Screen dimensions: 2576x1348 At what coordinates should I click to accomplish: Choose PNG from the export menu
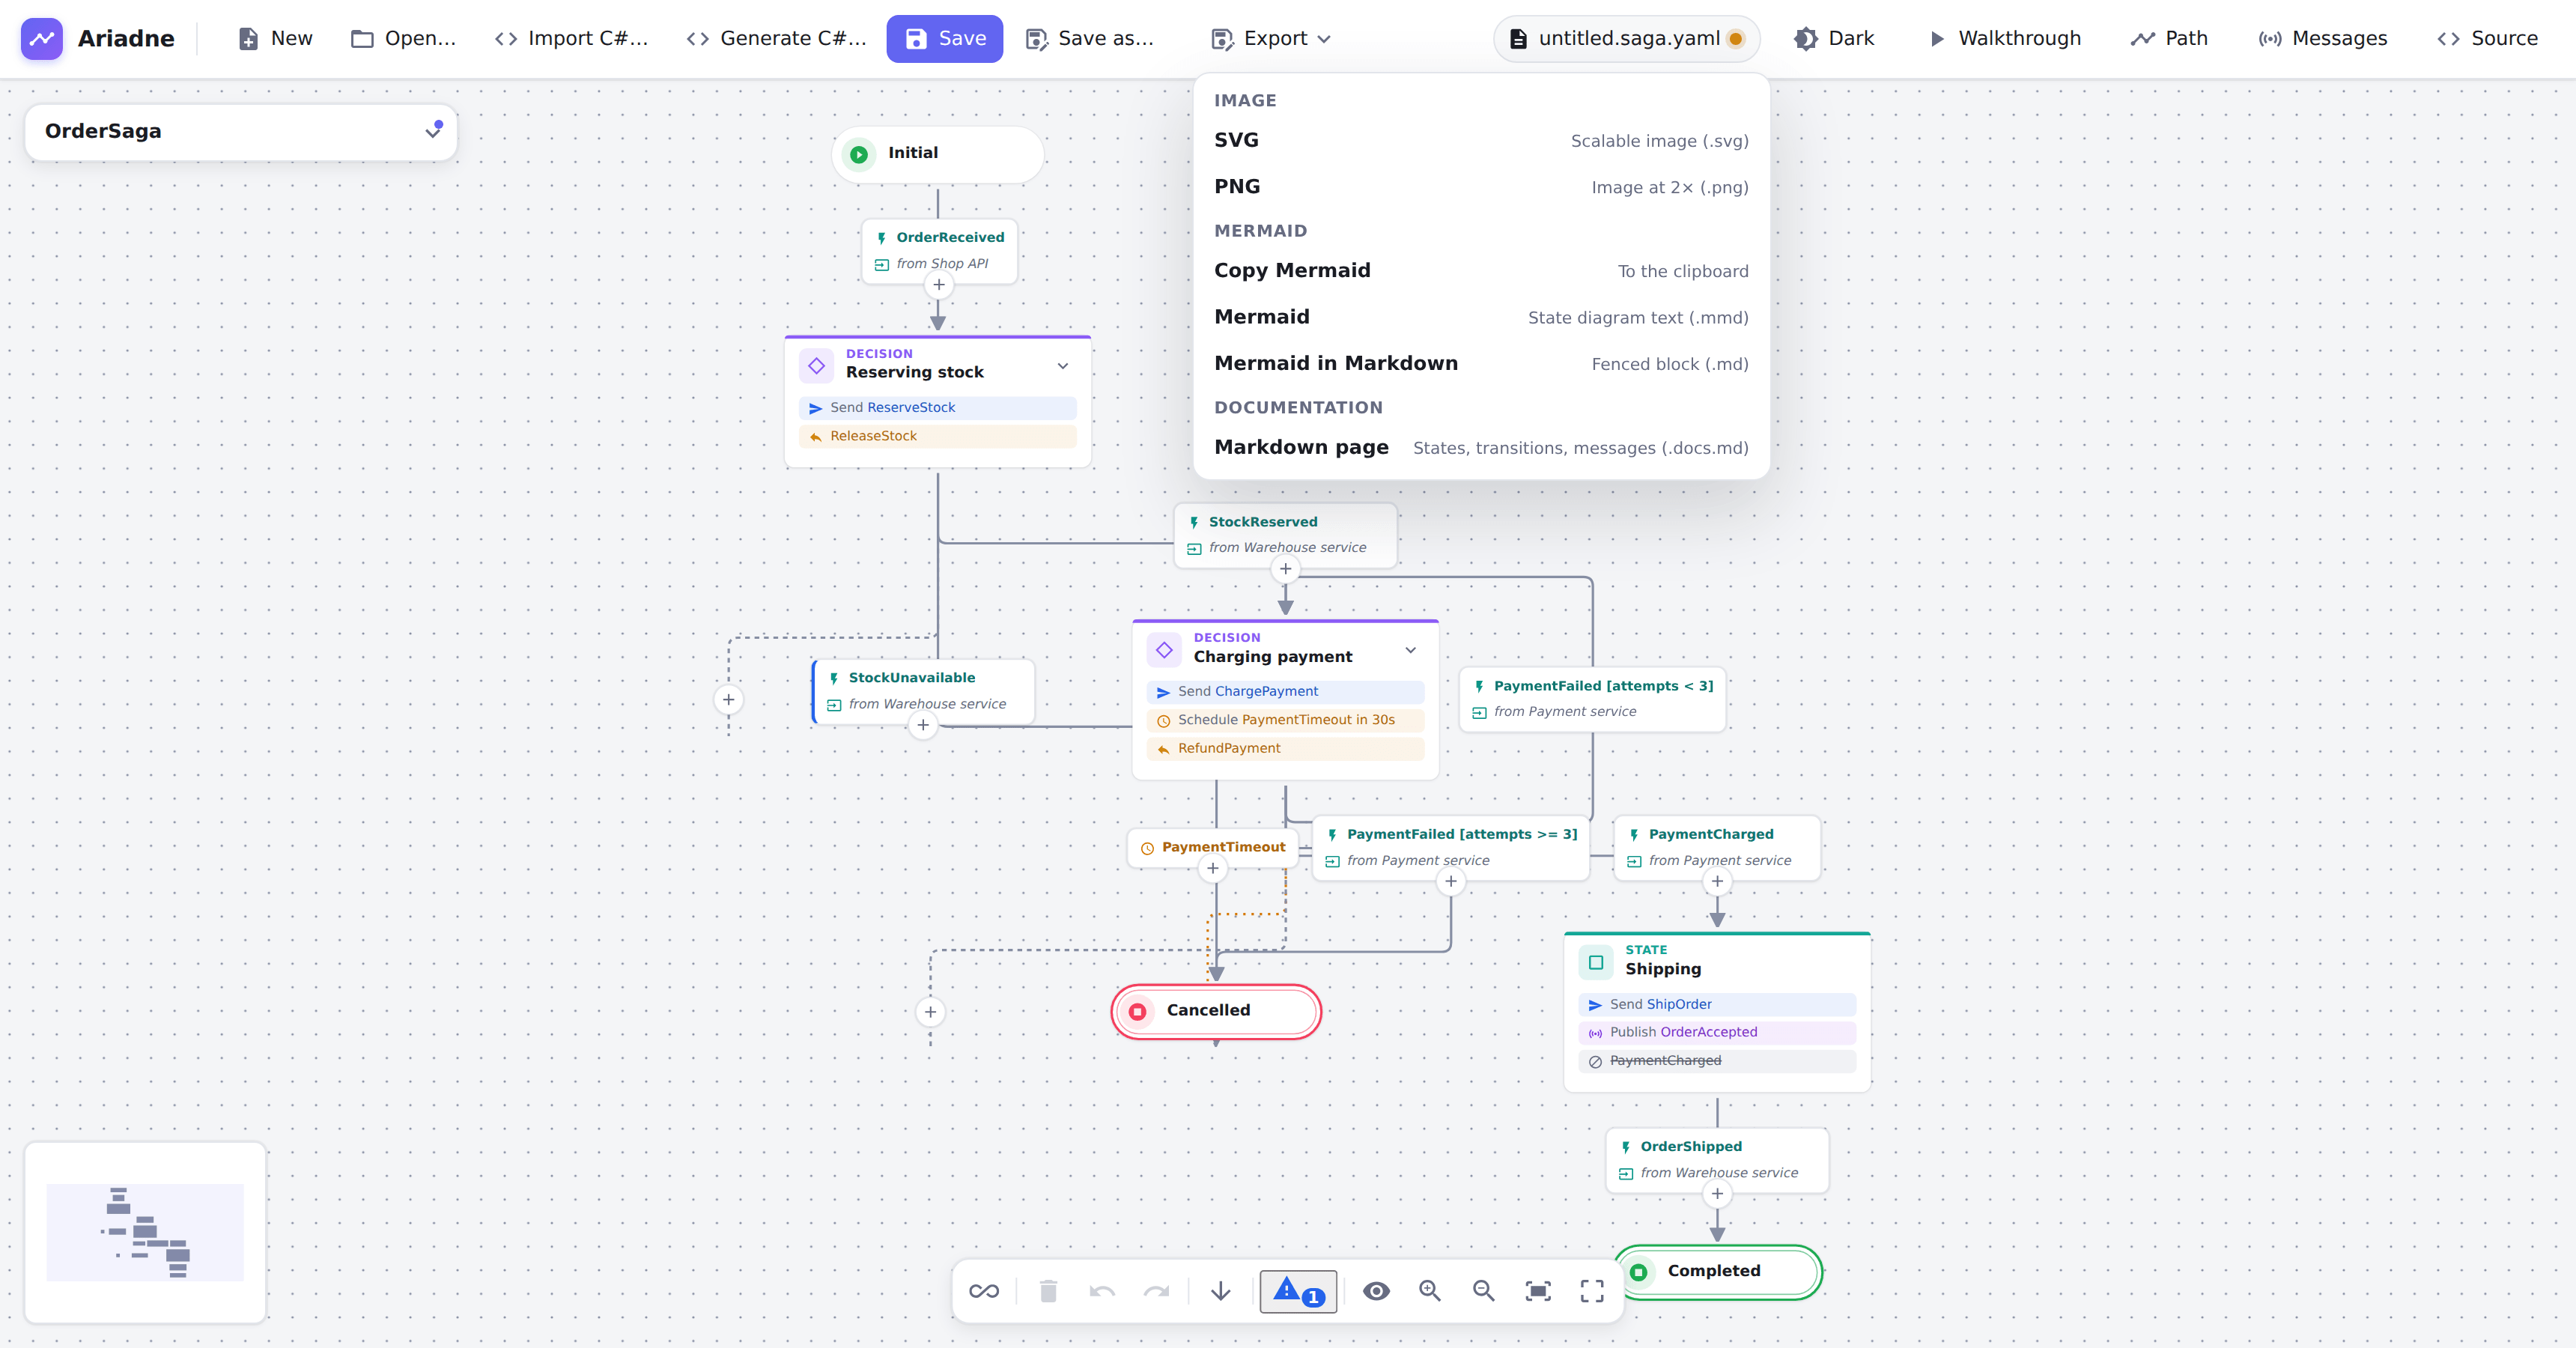1481,186
